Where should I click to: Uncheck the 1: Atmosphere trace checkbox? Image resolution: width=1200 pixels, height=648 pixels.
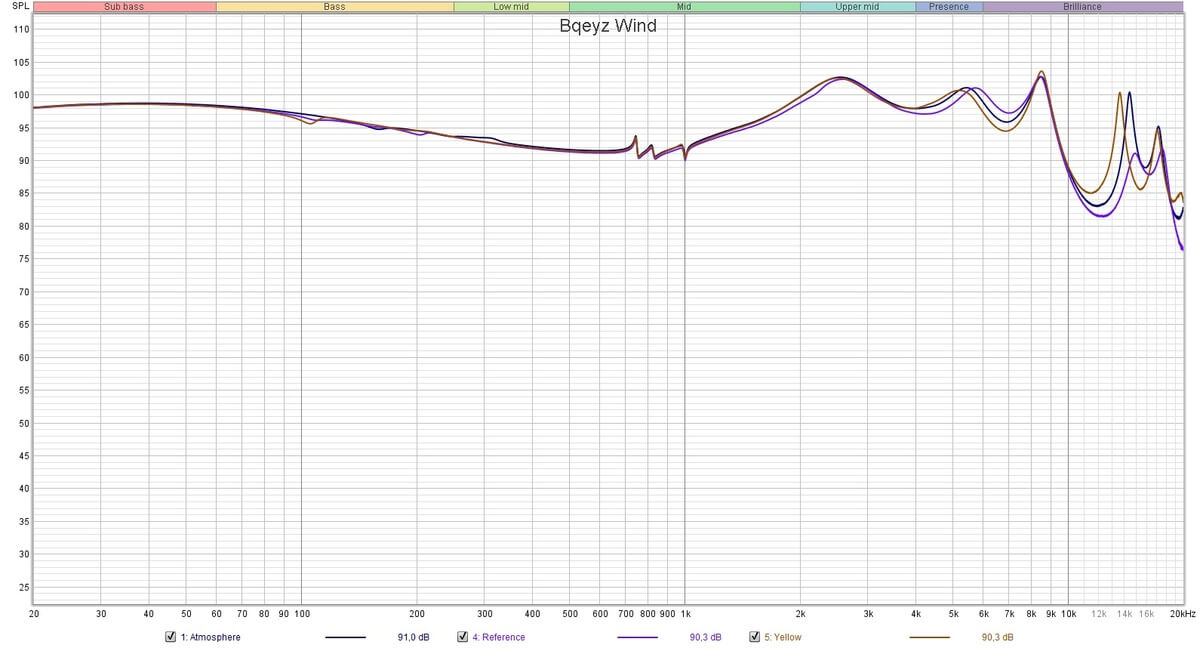pyautogui.click(x=171, y=637)
